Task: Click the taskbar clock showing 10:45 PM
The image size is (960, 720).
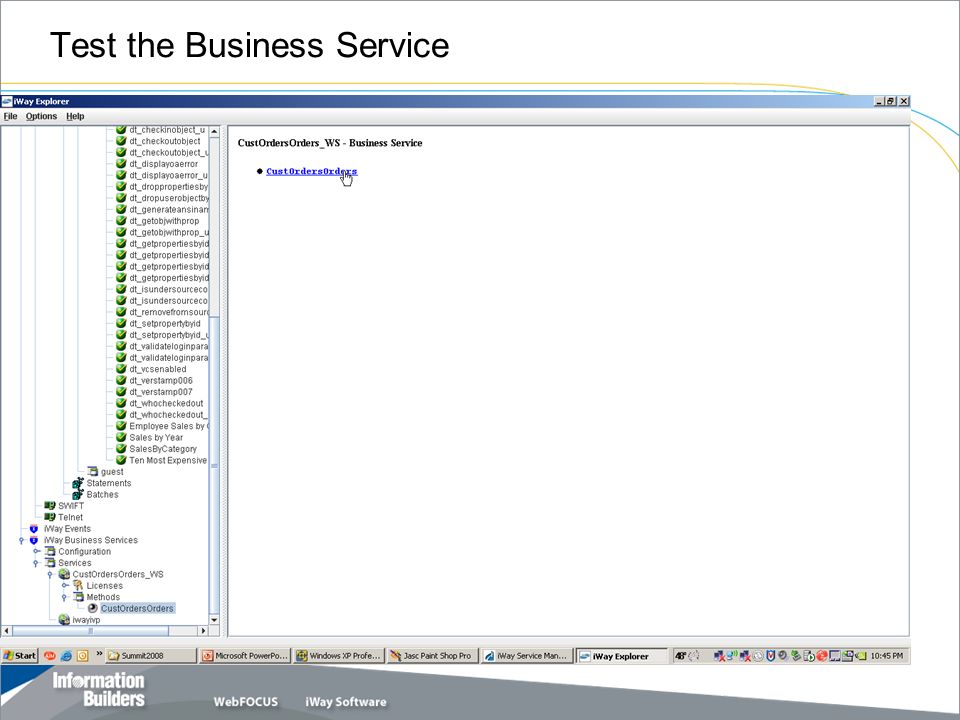Action: tap(887, 656)
